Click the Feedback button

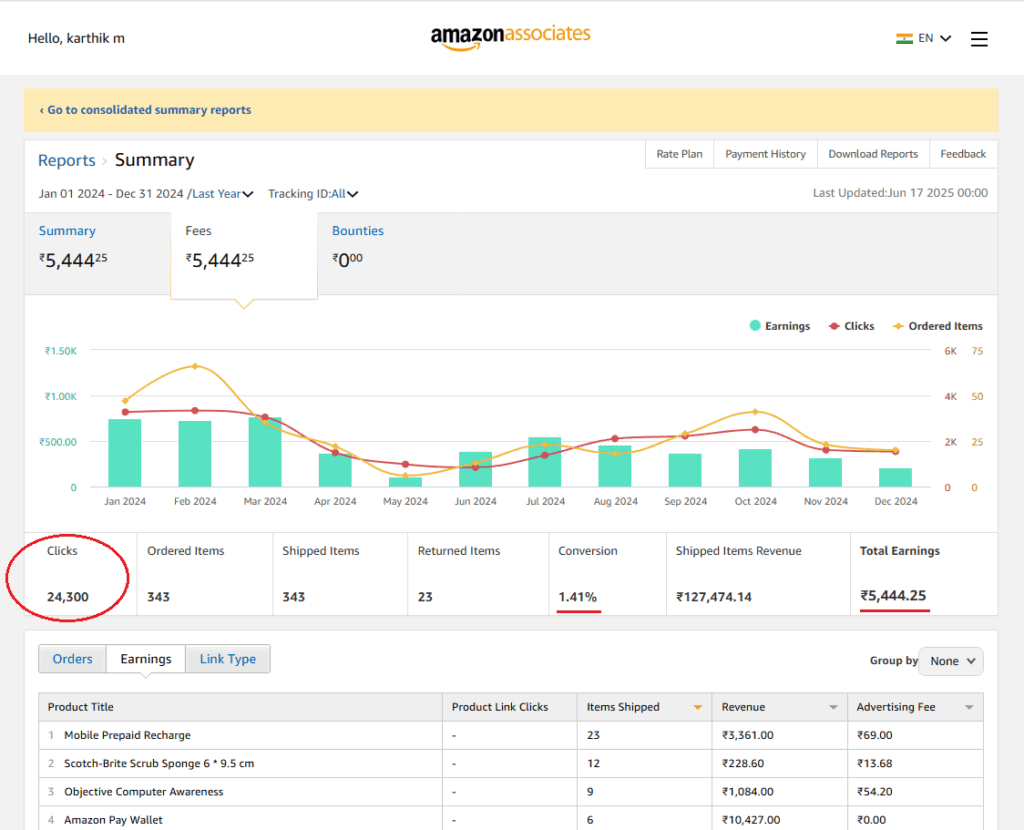[963, 154]
